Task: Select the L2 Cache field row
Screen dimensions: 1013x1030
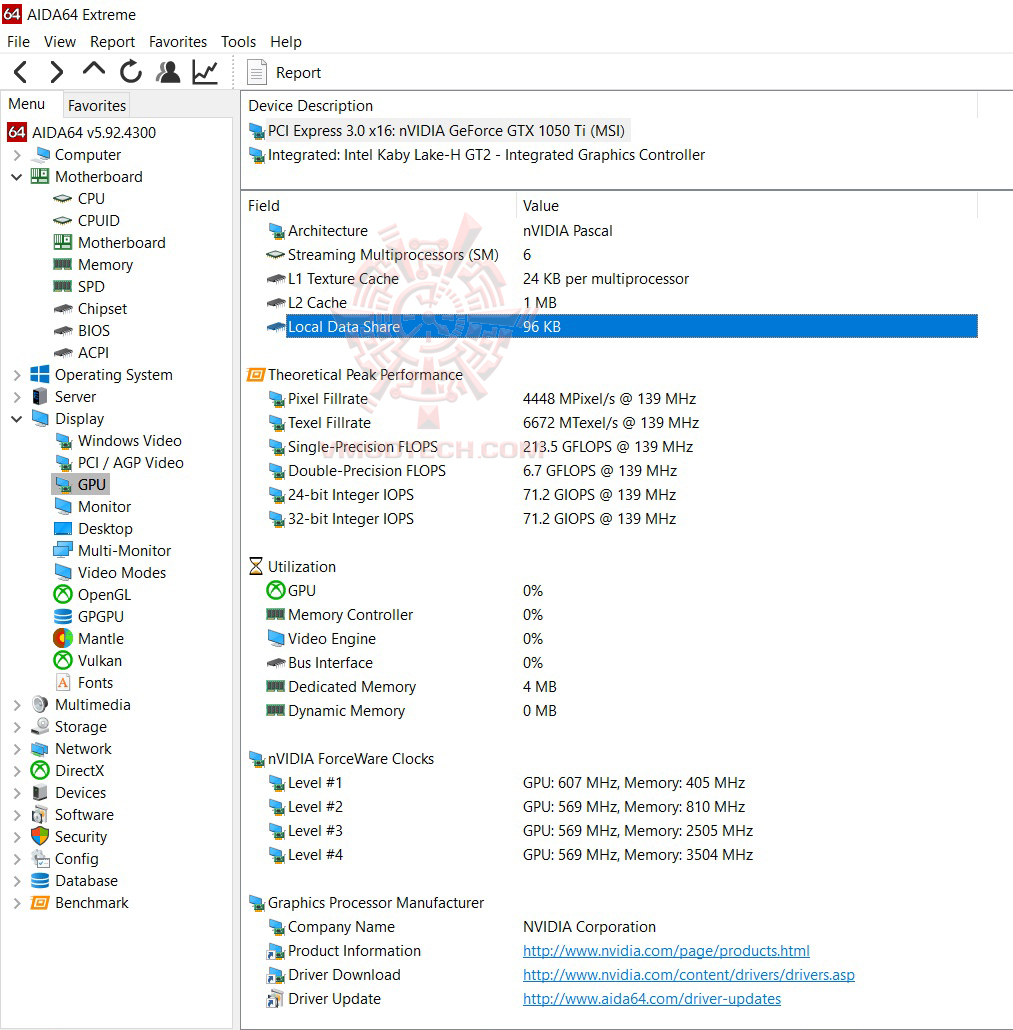Action: coord(622,303)
